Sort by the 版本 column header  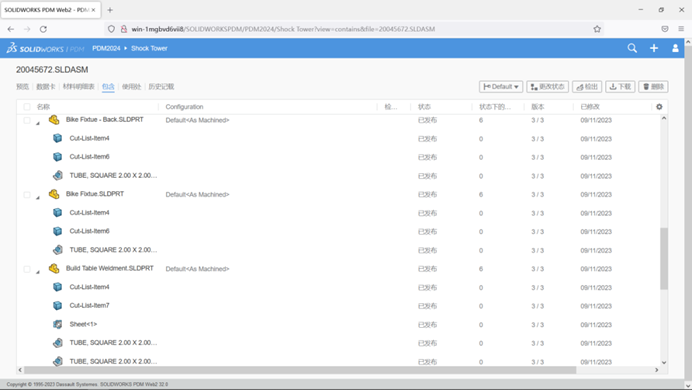pyautogui.click(x=538, y=107)
